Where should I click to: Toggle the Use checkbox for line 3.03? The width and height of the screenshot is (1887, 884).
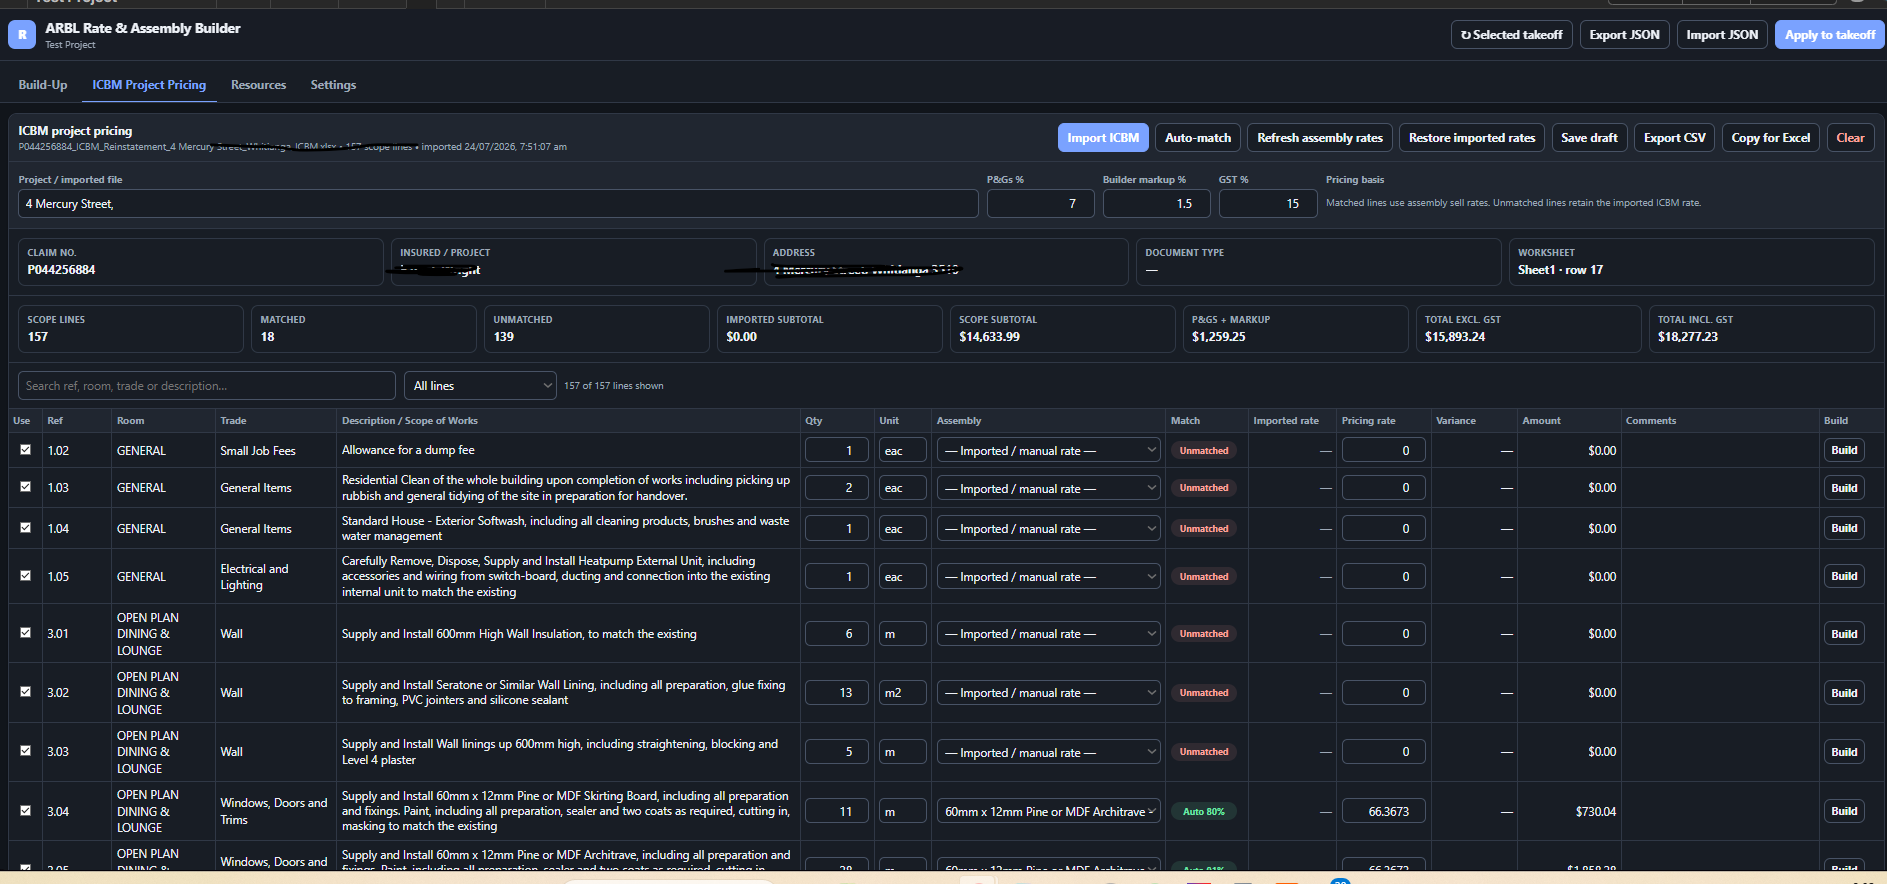tap(26, 751)
